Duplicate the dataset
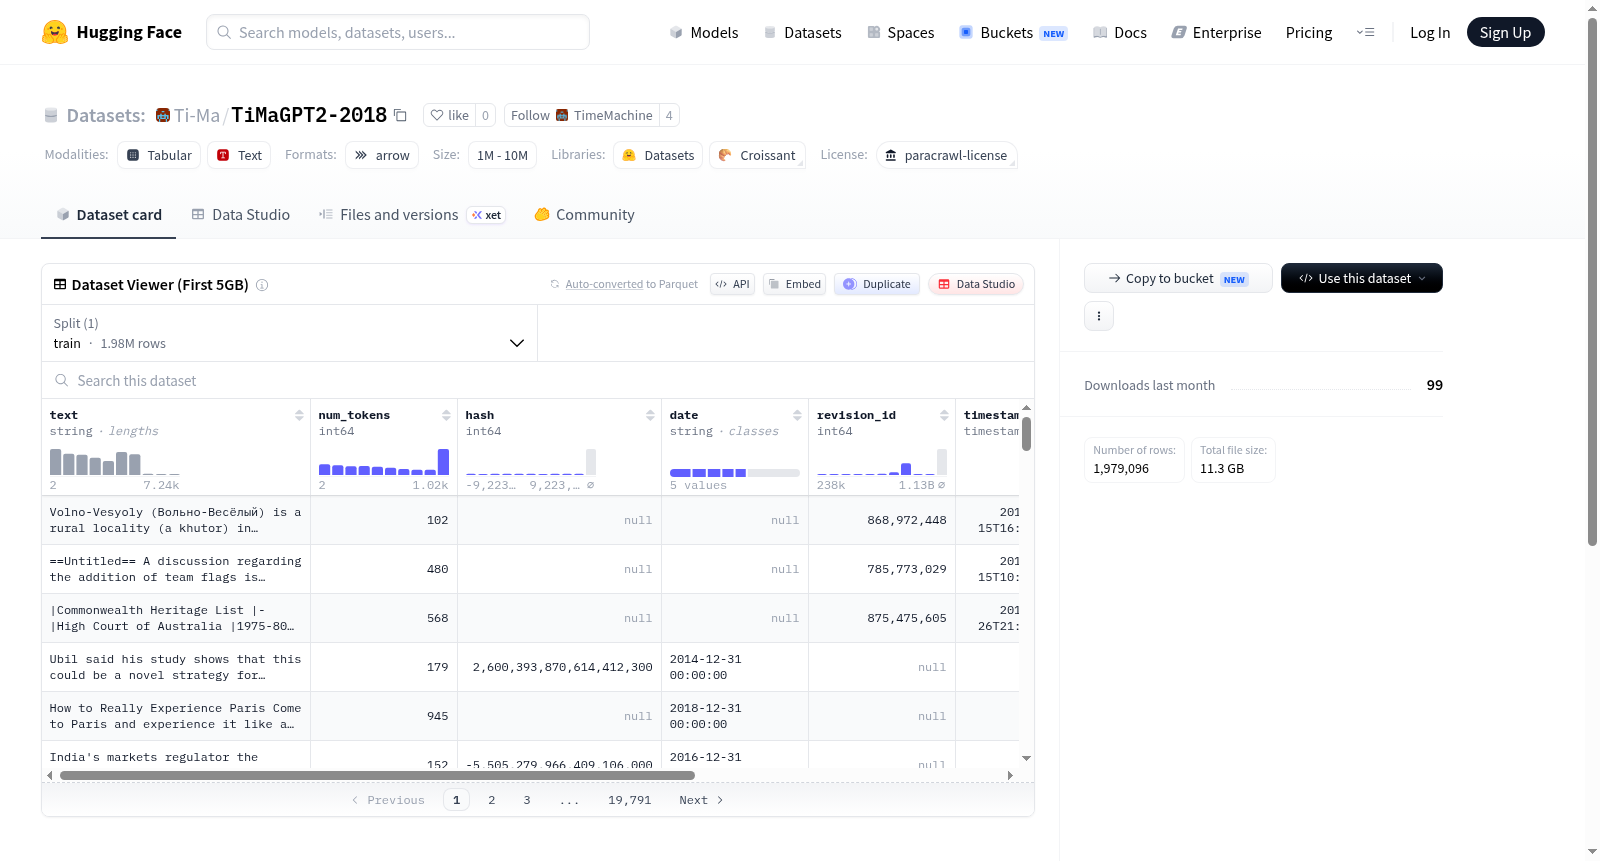 pos(877,284)
